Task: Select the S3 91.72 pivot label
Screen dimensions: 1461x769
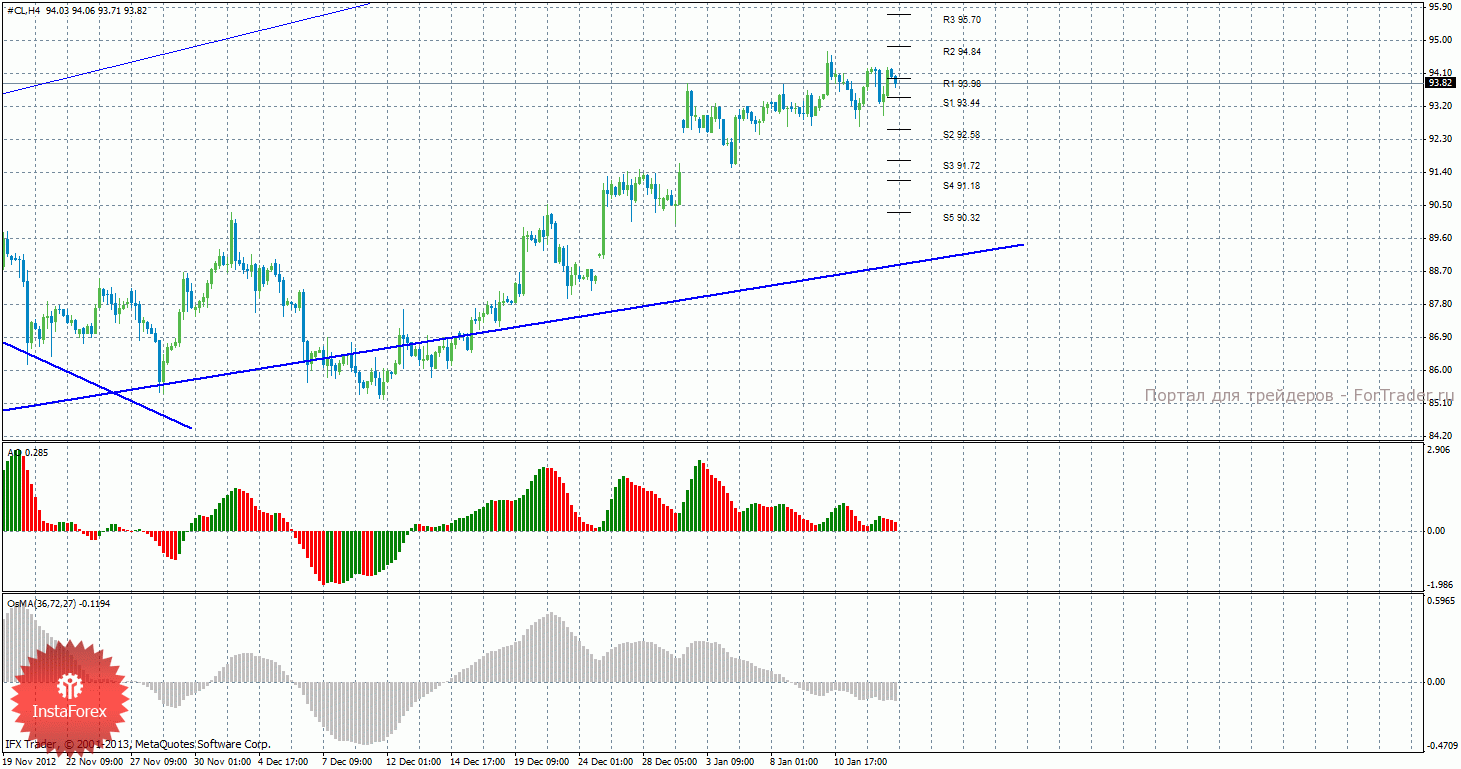Action: click(962, 166)
